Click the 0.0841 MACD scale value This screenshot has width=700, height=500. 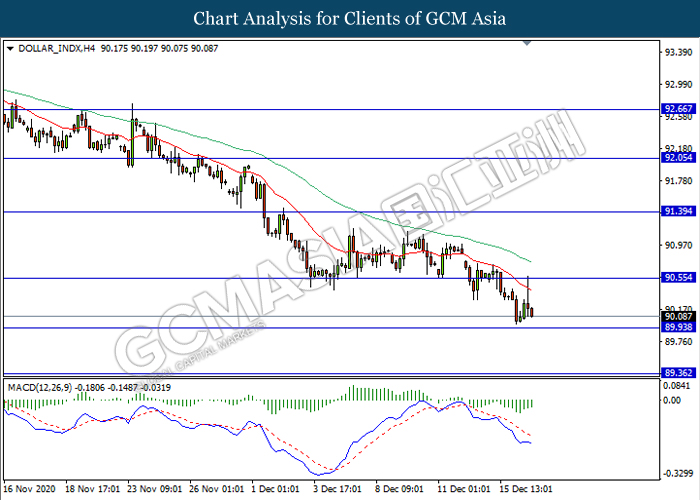pos(677,386)
